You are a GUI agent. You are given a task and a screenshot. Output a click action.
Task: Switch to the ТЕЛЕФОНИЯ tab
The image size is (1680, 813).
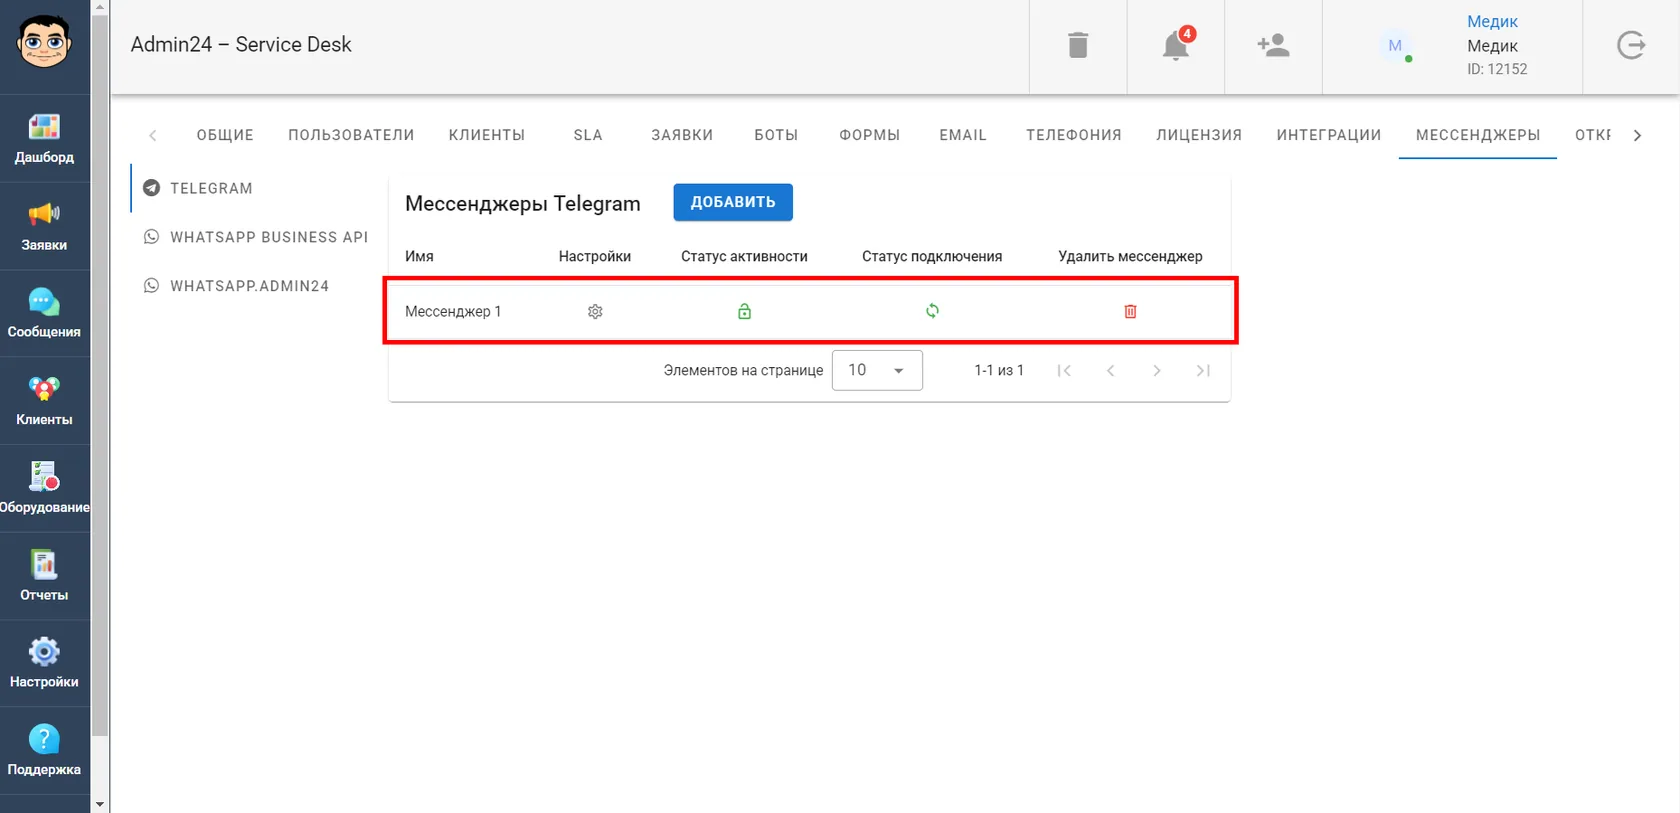click(1074, 135)
